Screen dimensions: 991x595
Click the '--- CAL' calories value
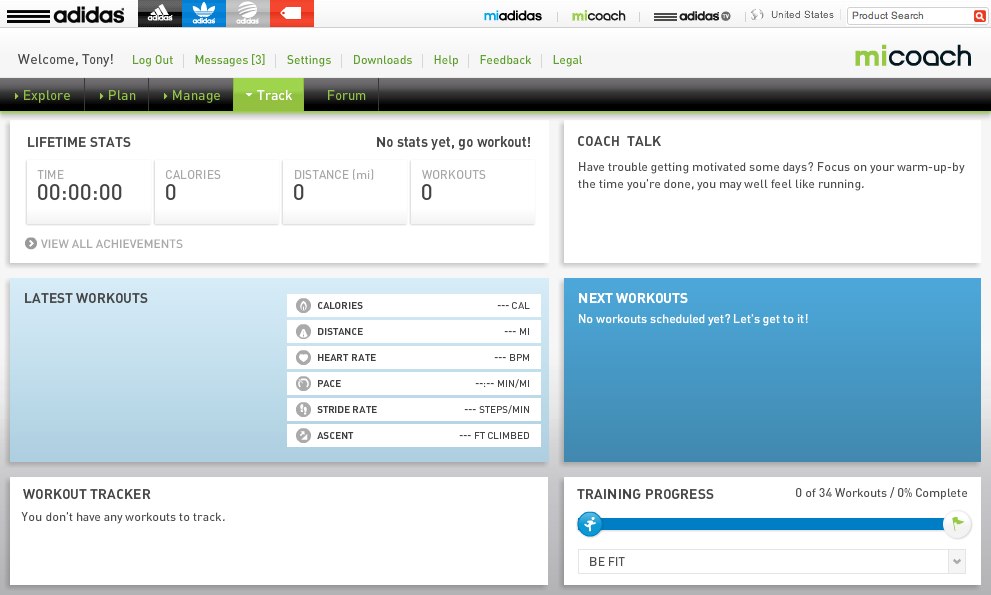(513, 305)
